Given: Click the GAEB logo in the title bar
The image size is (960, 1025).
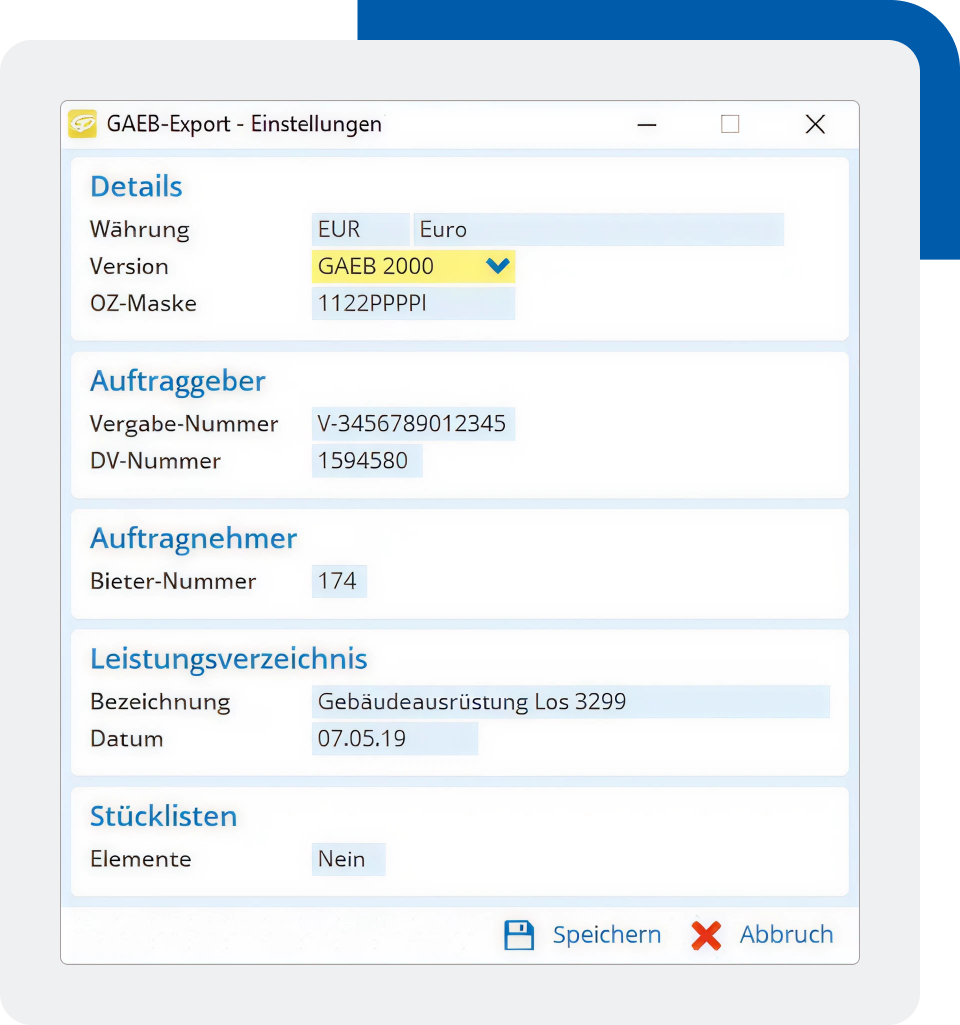Looking at the screenshot, I should [x=82, y=124].
